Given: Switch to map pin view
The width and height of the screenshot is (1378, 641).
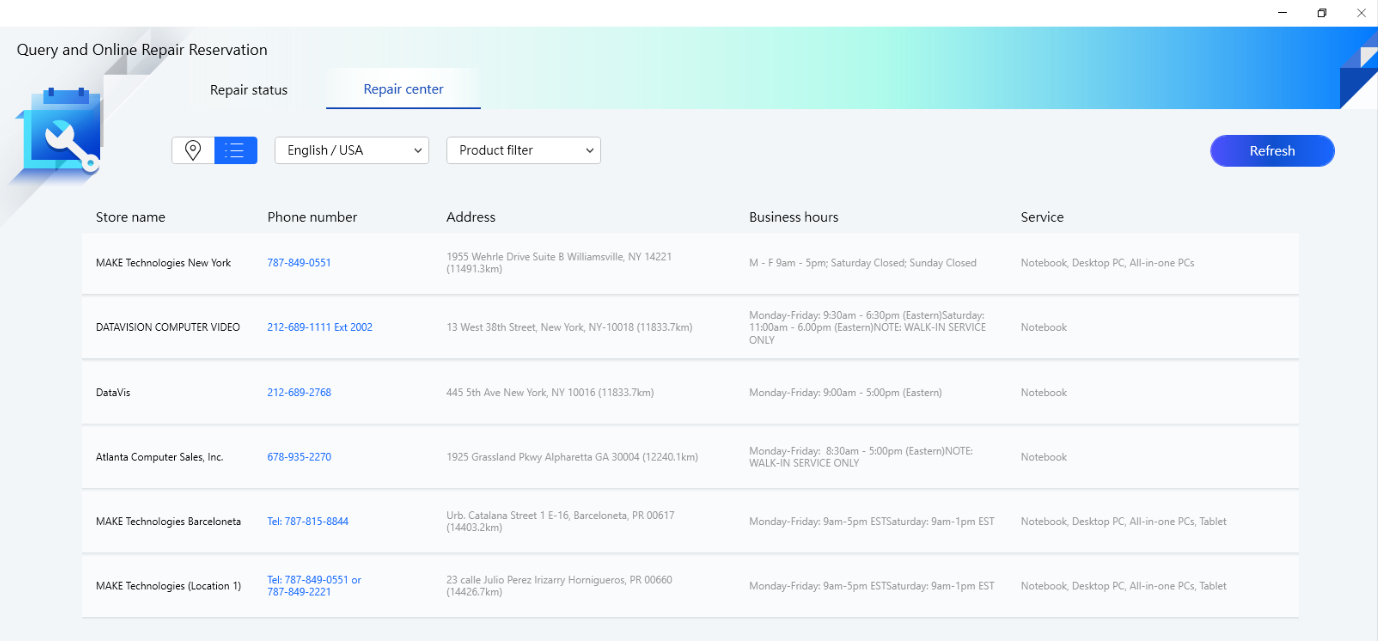Looking at the screenshot, I should [x=193, y=150].
